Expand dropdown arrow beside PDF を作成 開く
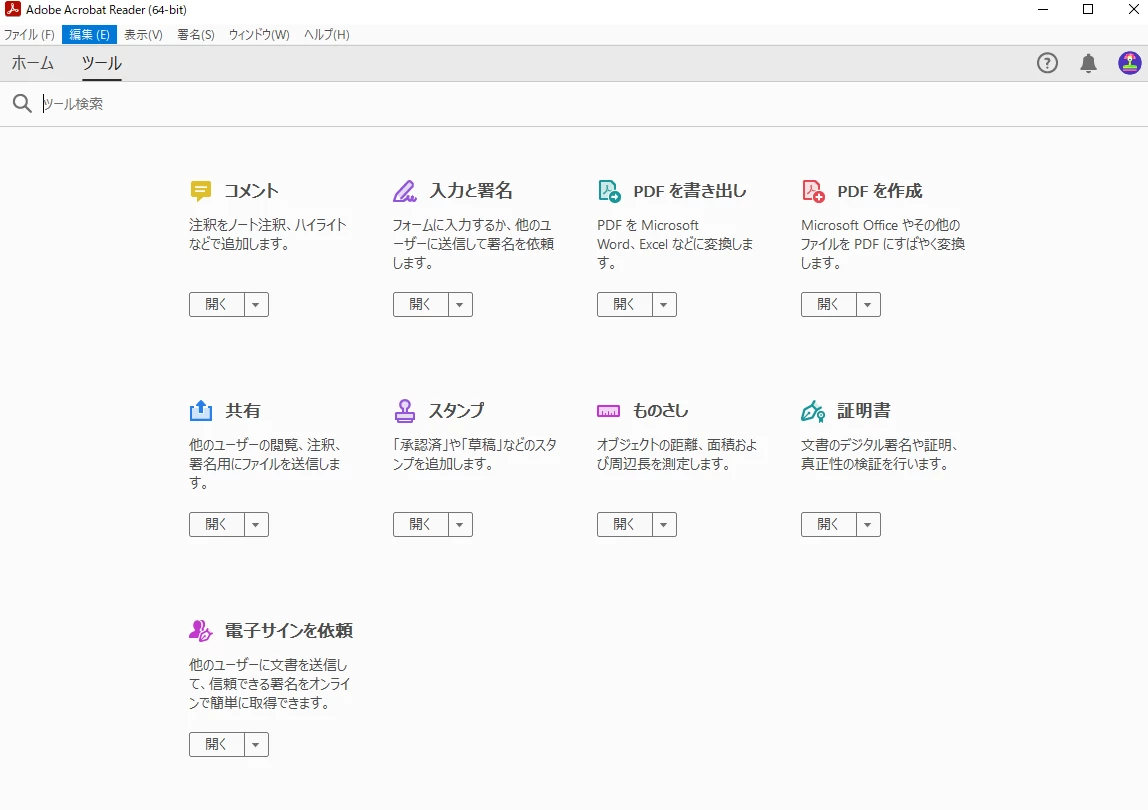 pyautogui.click(x=868, y=305)
